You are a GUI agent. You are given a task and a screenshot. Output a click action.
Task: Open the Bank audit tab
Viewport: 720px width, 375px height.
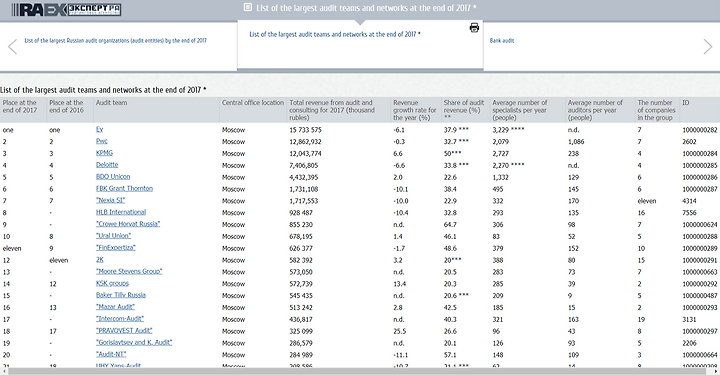(x=502, y=40)
